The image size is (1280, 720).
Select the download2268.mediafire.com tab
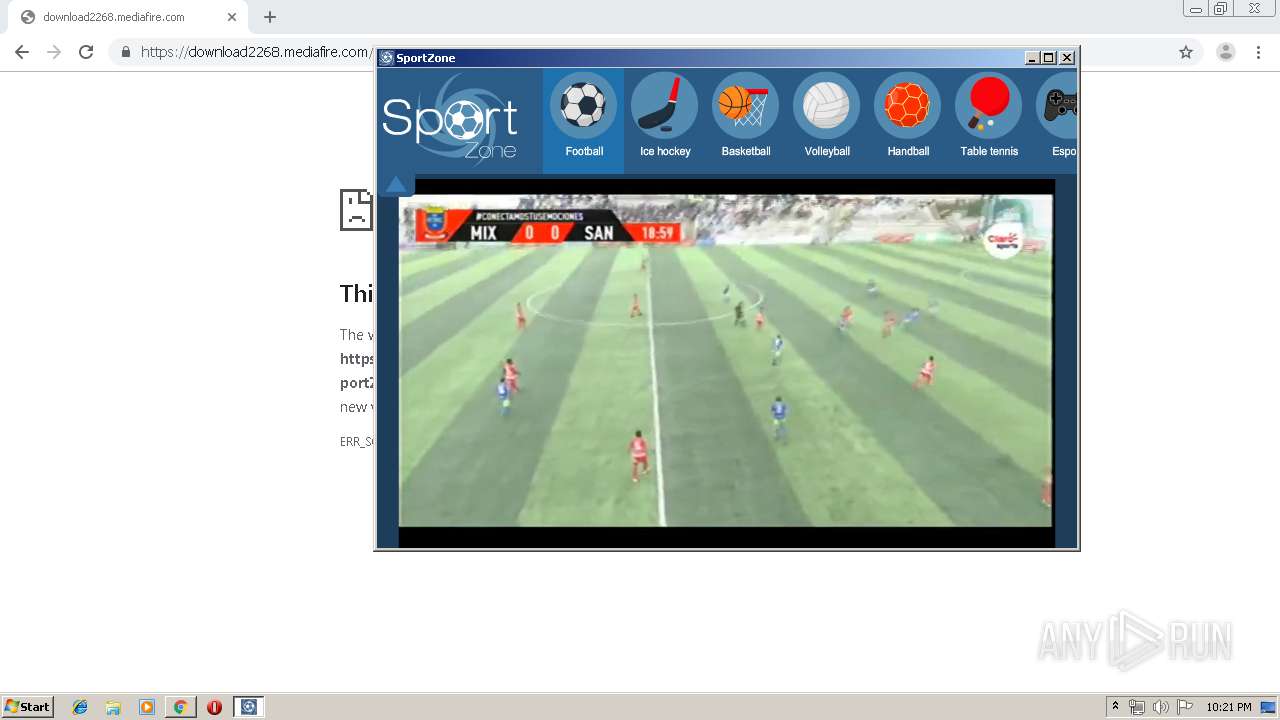(127, 17)
